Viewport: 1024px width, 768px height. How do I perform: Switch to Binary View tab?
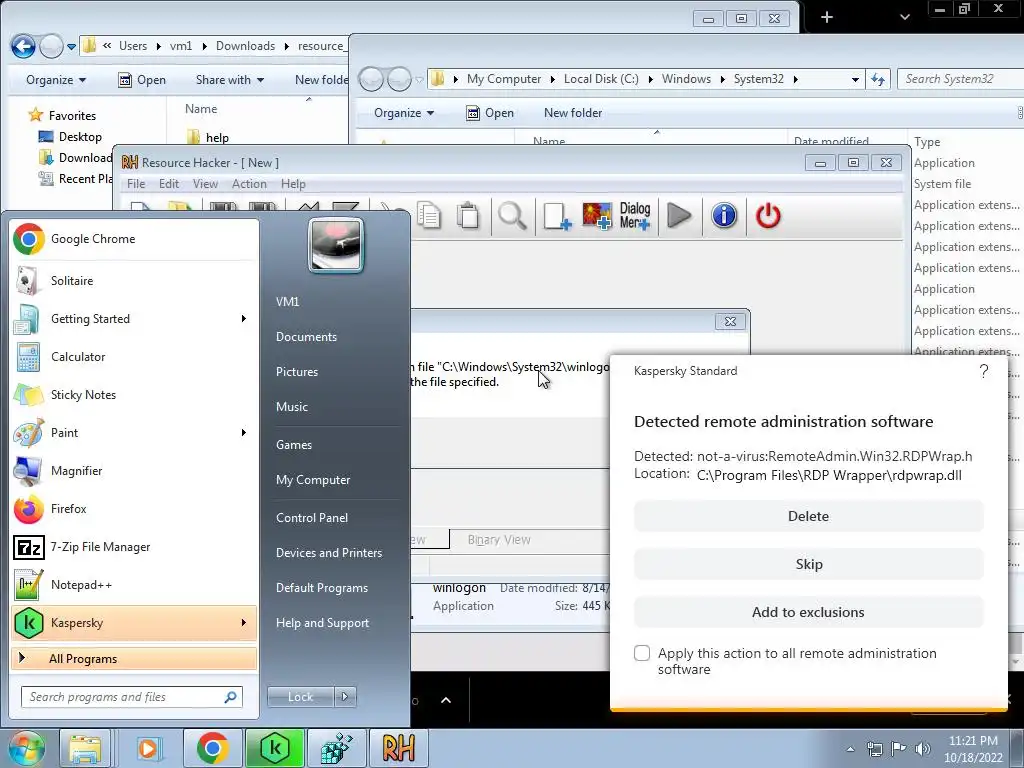pyautogui.click(x=499, y=540)
